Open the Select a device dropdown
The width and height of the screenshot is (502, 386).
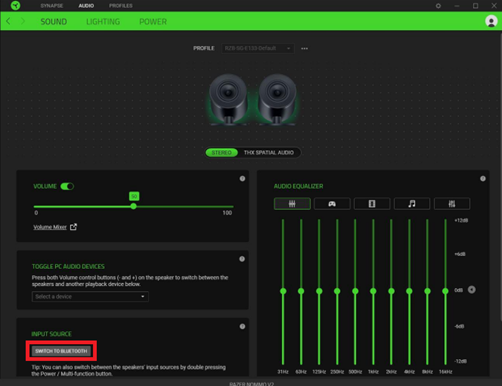click(x=90, y=296)
